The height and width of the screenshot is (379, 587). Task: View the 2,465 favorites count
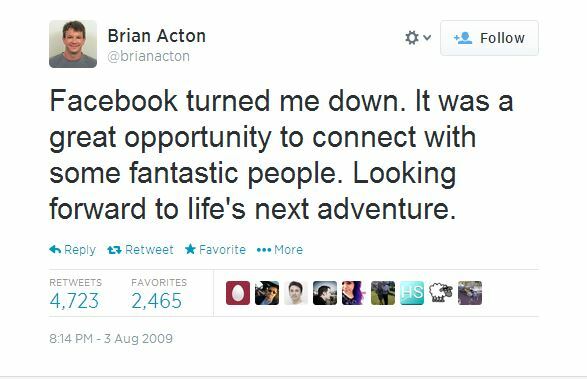coord(156,301)
